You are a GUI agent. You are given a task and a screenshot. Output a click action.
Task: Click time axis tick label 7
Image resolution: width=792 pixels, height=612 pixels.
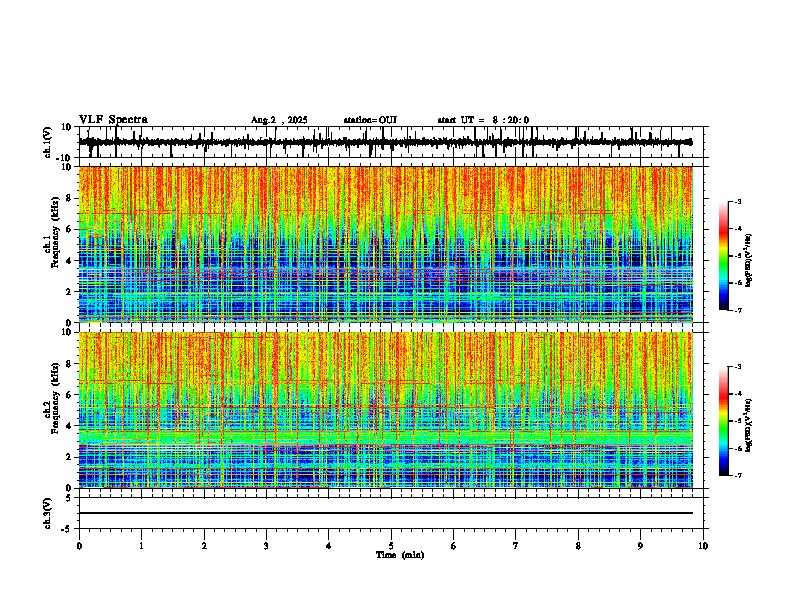click(516, 546)
